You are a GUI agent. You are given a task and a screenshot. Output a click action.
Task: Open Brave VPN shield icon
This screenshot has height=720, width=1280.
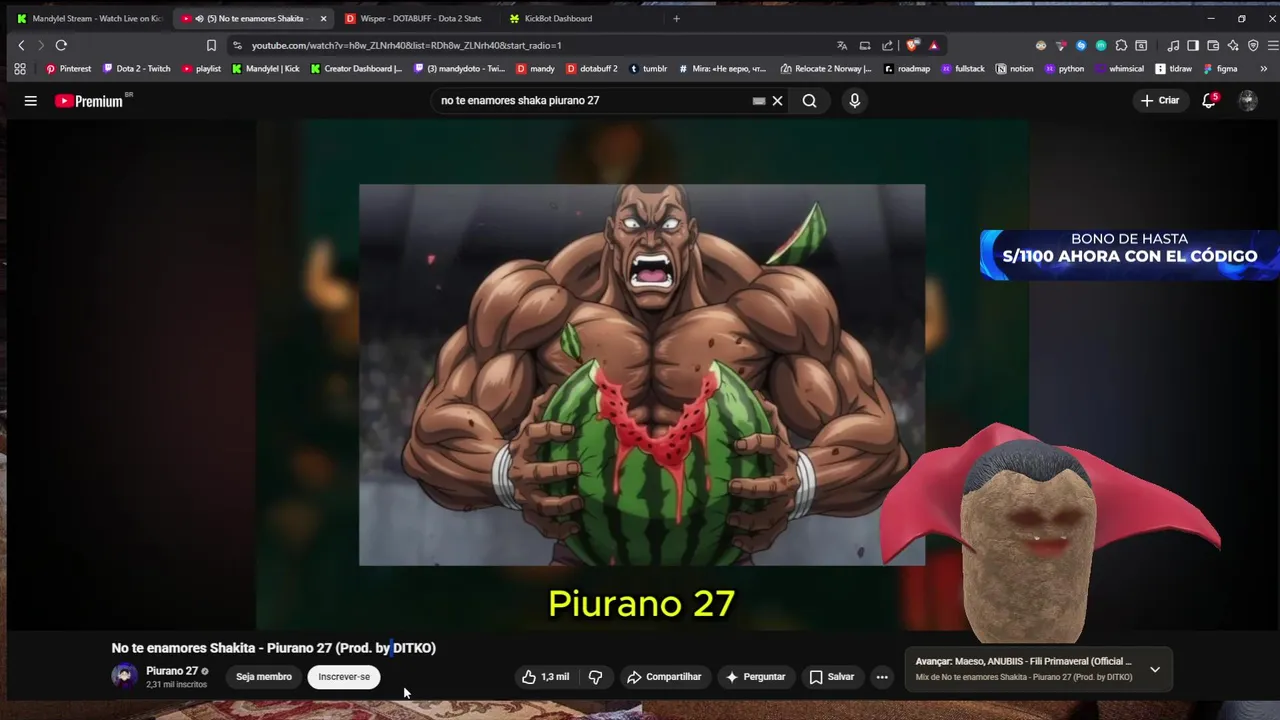pos(1253,45)
